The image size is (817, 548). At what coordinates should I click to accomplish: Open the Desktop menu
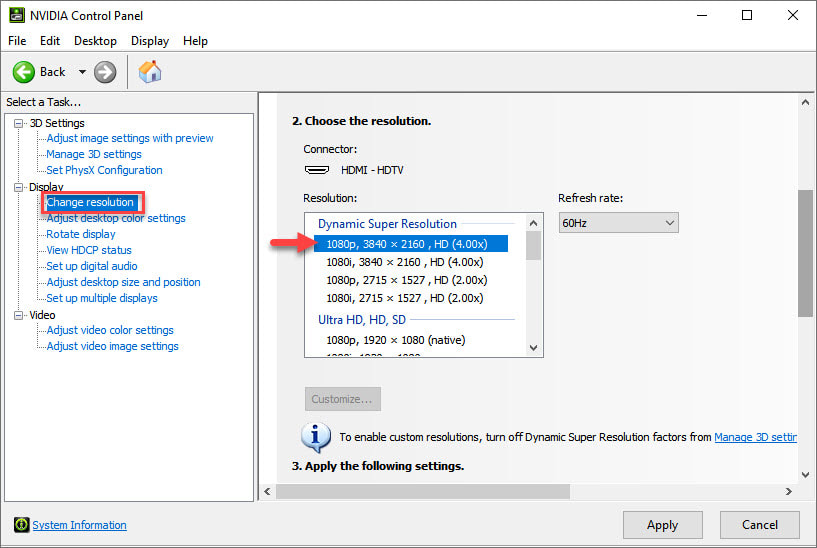click(95, 41)
